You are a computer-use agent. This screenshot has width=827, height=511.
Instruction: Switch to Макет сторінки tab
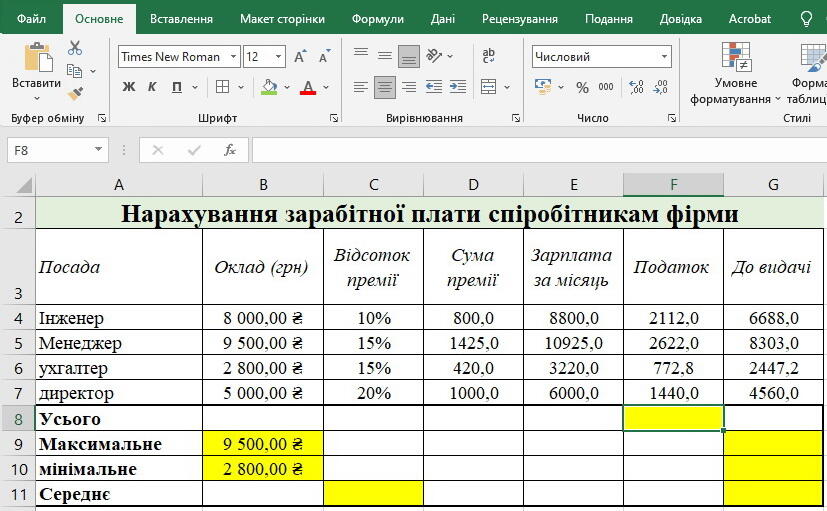282,19
